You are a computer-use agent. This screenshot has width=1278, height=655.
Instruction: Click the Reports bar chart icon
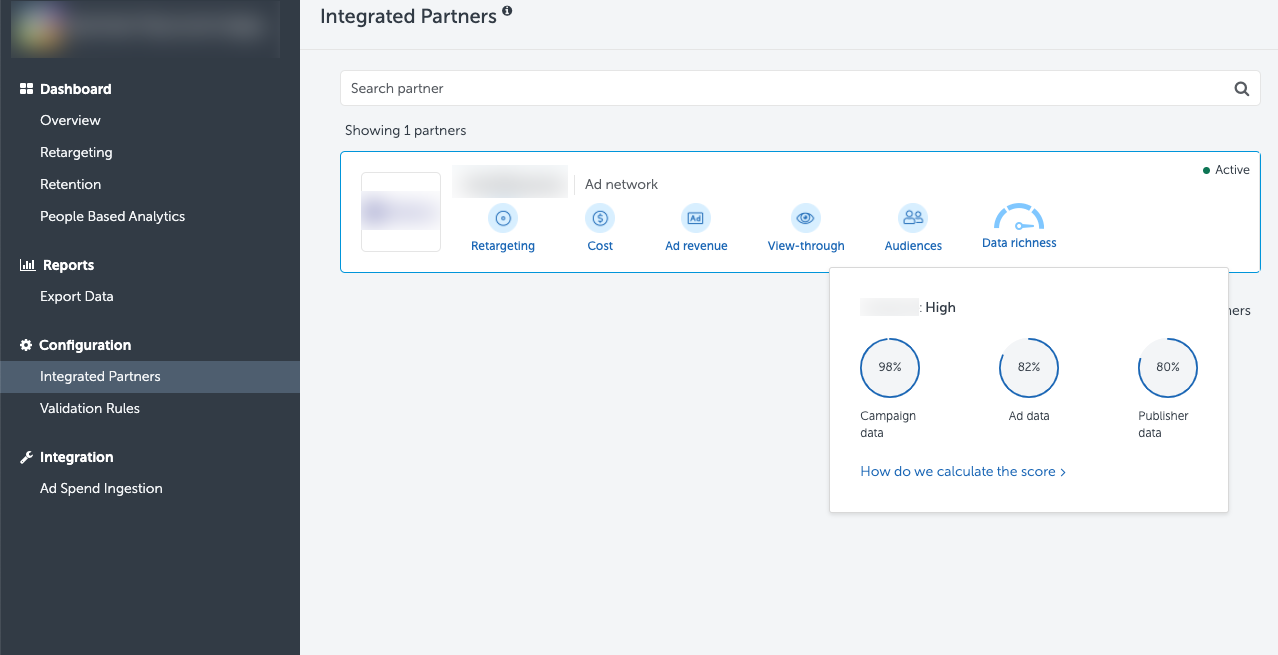[28, 265]
